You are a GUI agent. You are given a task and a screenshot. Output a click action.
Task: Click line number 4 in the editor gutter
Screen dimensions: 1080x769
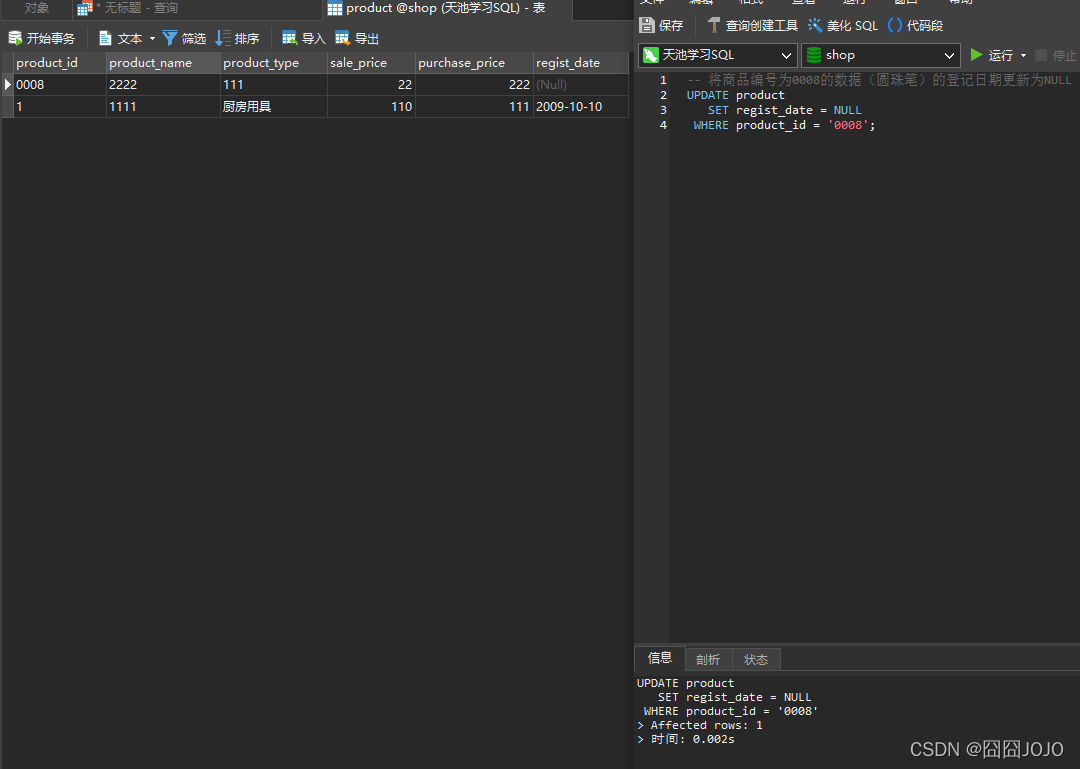click(663, 125)
